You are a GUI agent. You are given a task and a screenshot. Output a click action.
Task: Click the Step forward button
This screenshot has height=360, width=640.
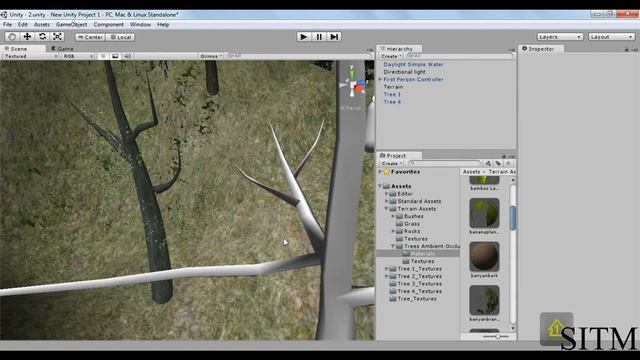pos(334,37)
